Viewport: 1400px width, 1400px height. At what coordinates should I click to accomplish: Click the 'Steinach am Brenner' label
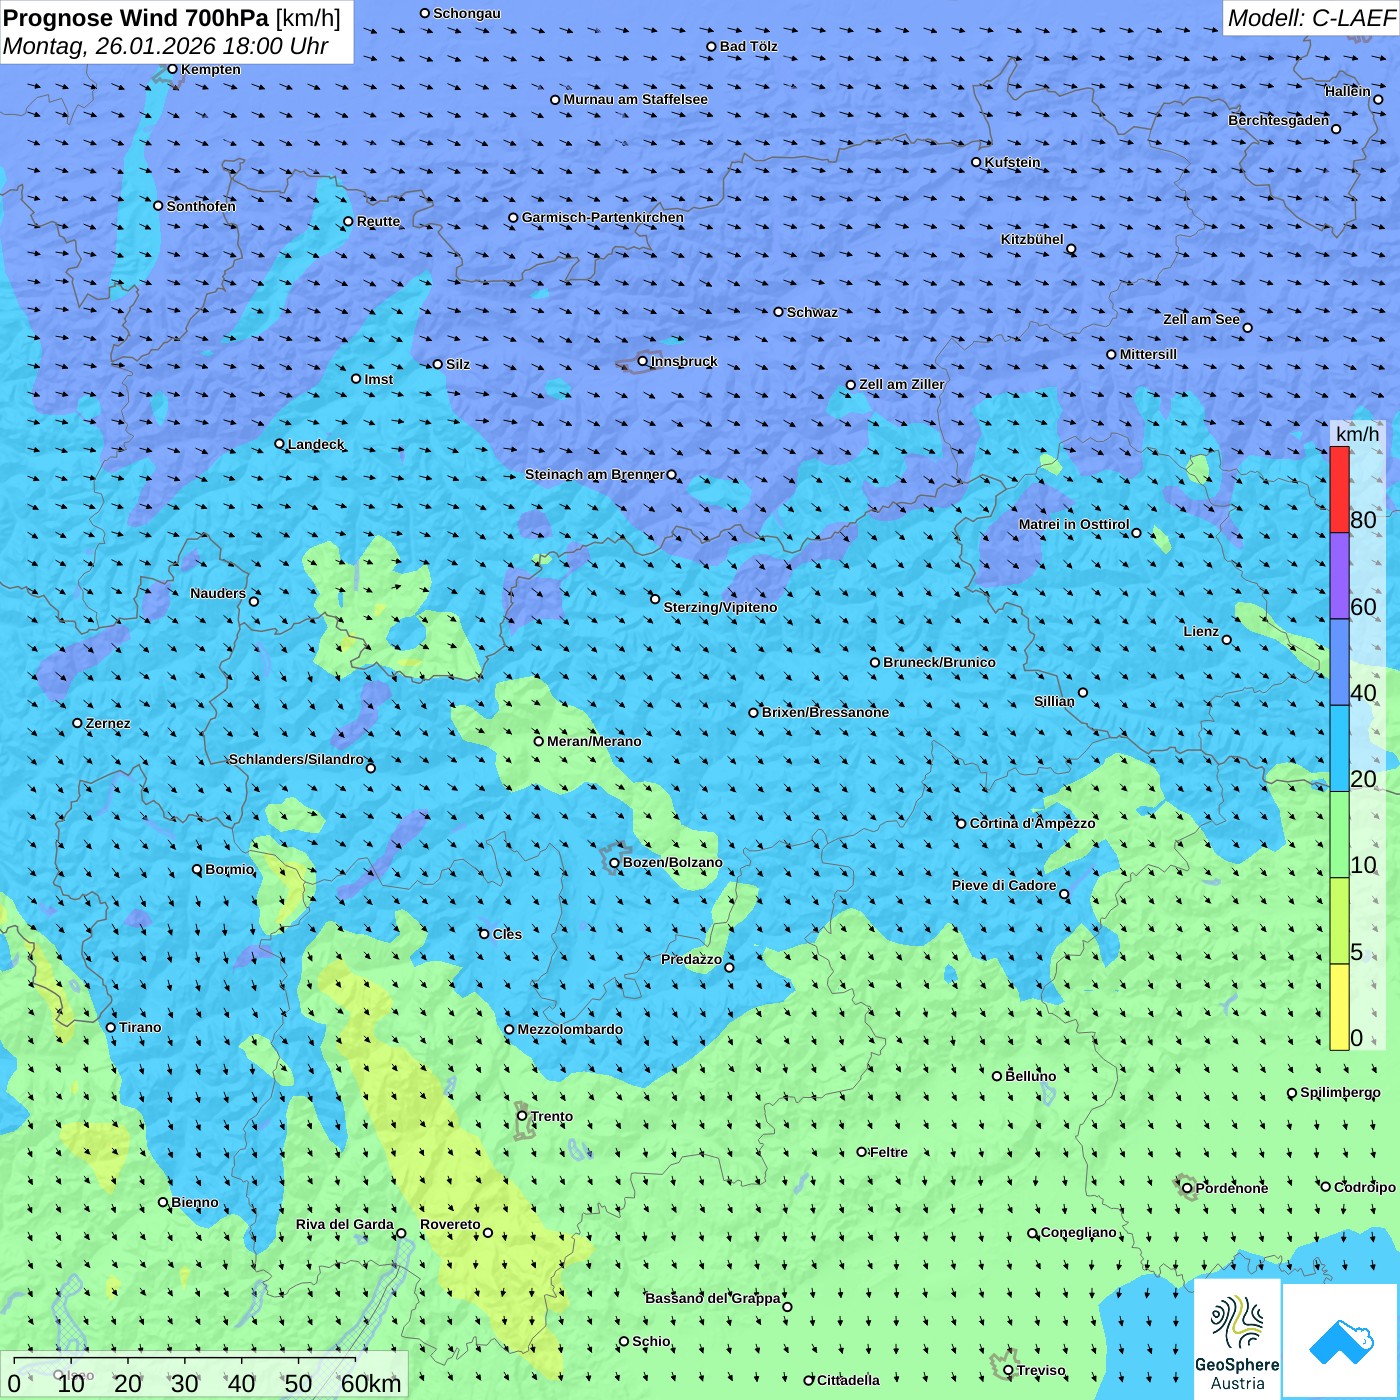(x=595, y=474)
